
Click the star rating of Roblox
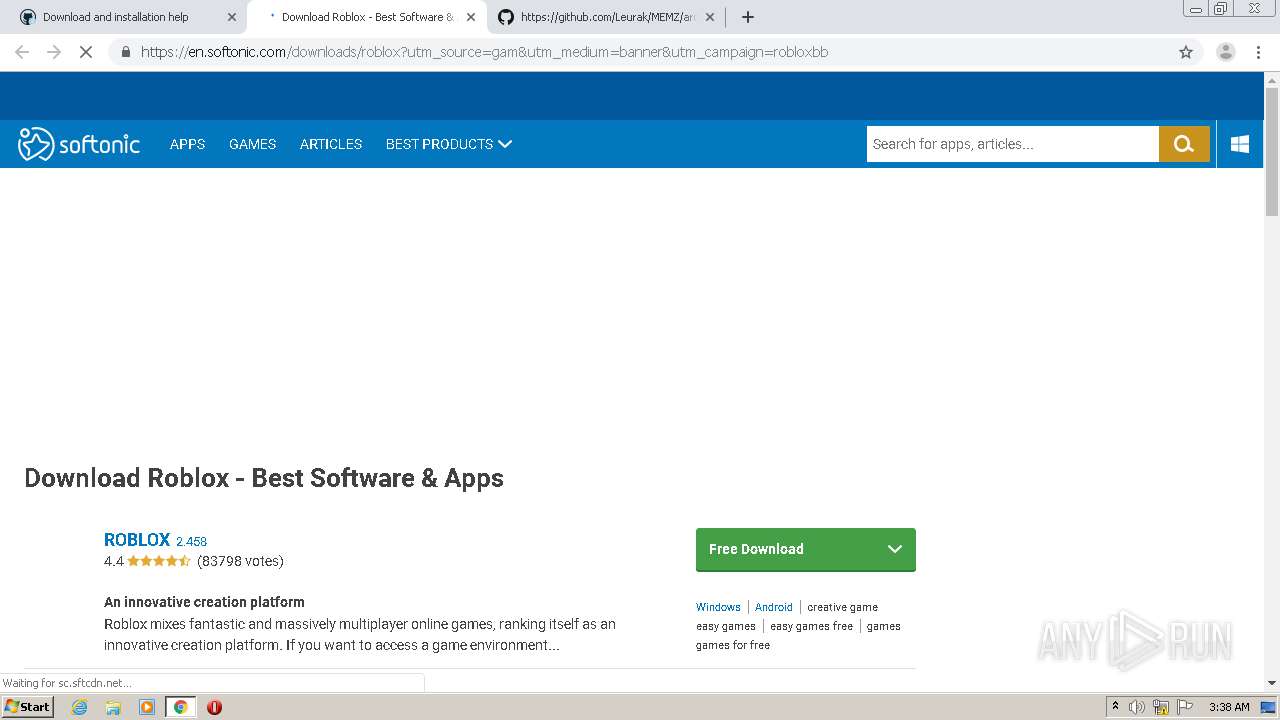(x=159, y=561)
